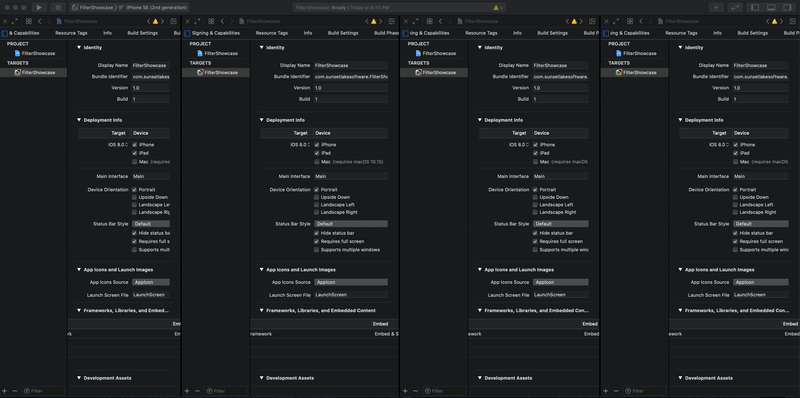This screenshot has width=800, height=398.
Task: Close the rightmost editor pane with its X icon
Action: [x=606, y=21]
